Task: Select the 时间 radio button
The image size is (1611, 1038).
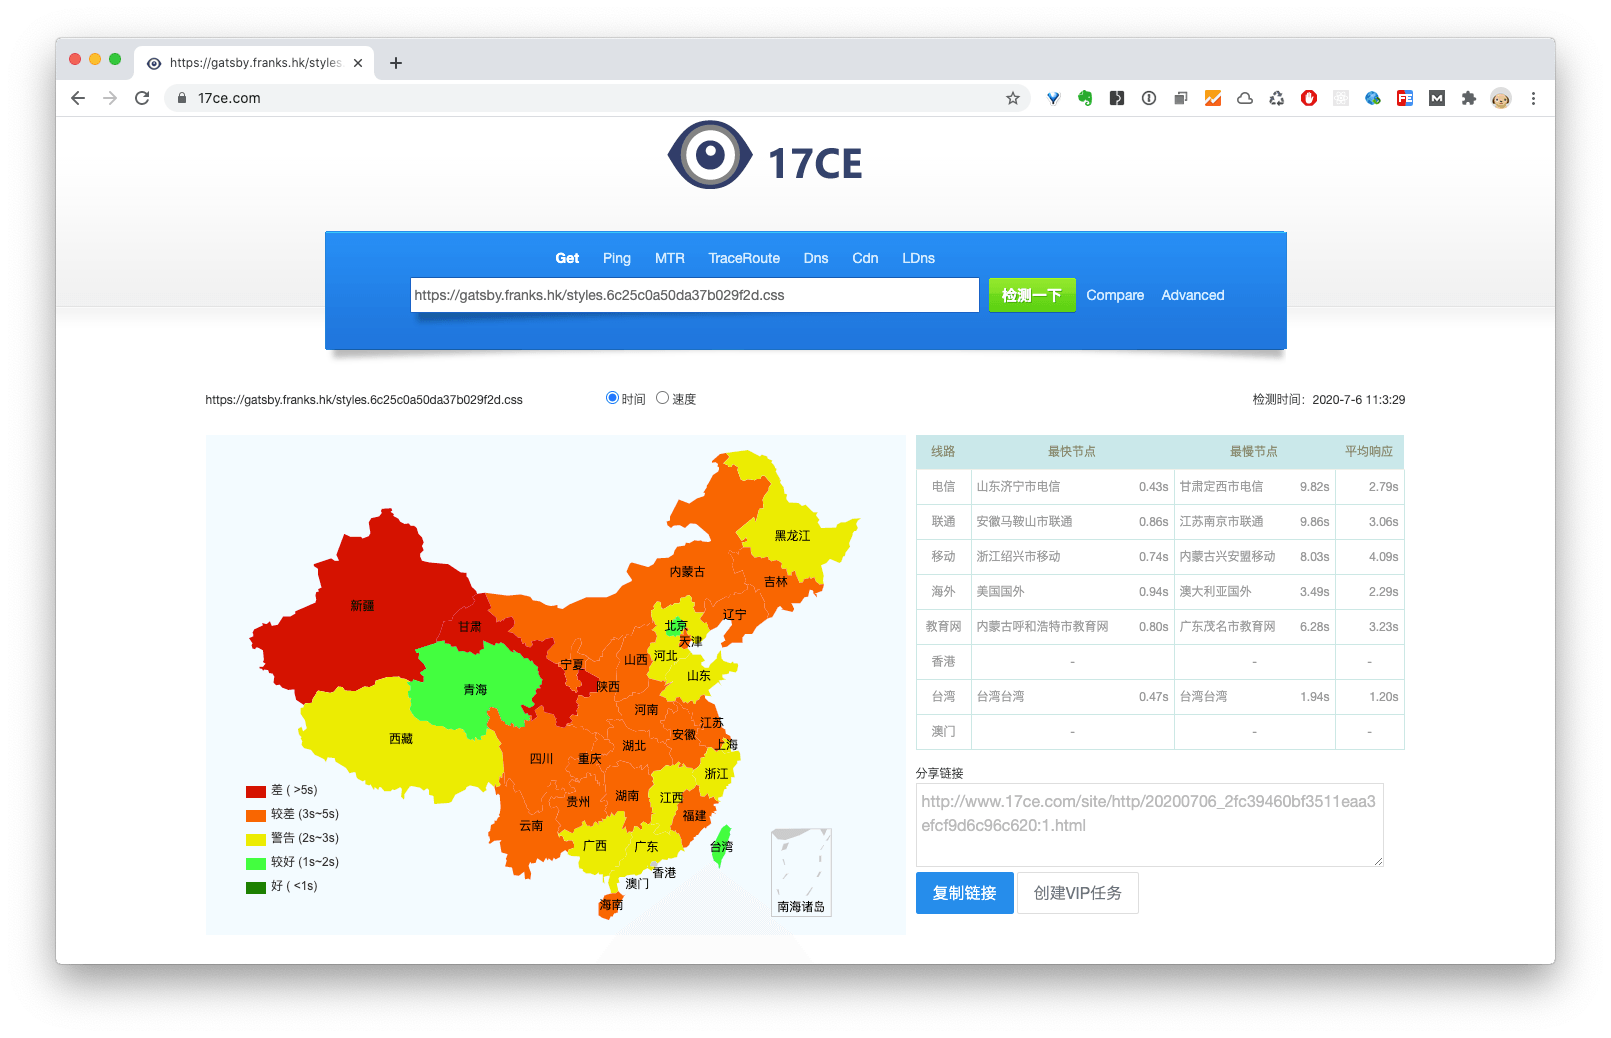Action: [x=611, y=397]
